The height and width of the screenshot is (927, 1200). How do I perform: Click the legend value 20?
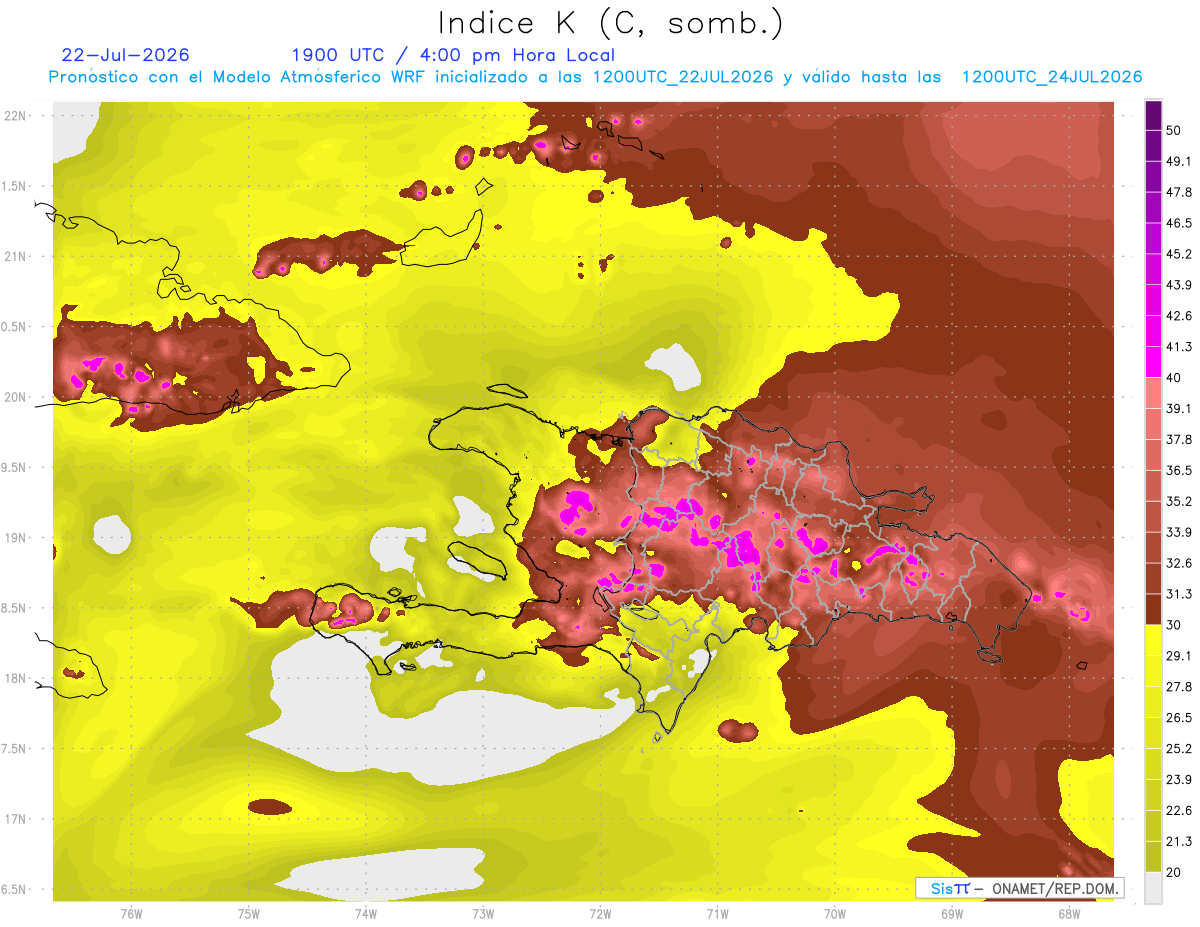(x=1175, y=873)
